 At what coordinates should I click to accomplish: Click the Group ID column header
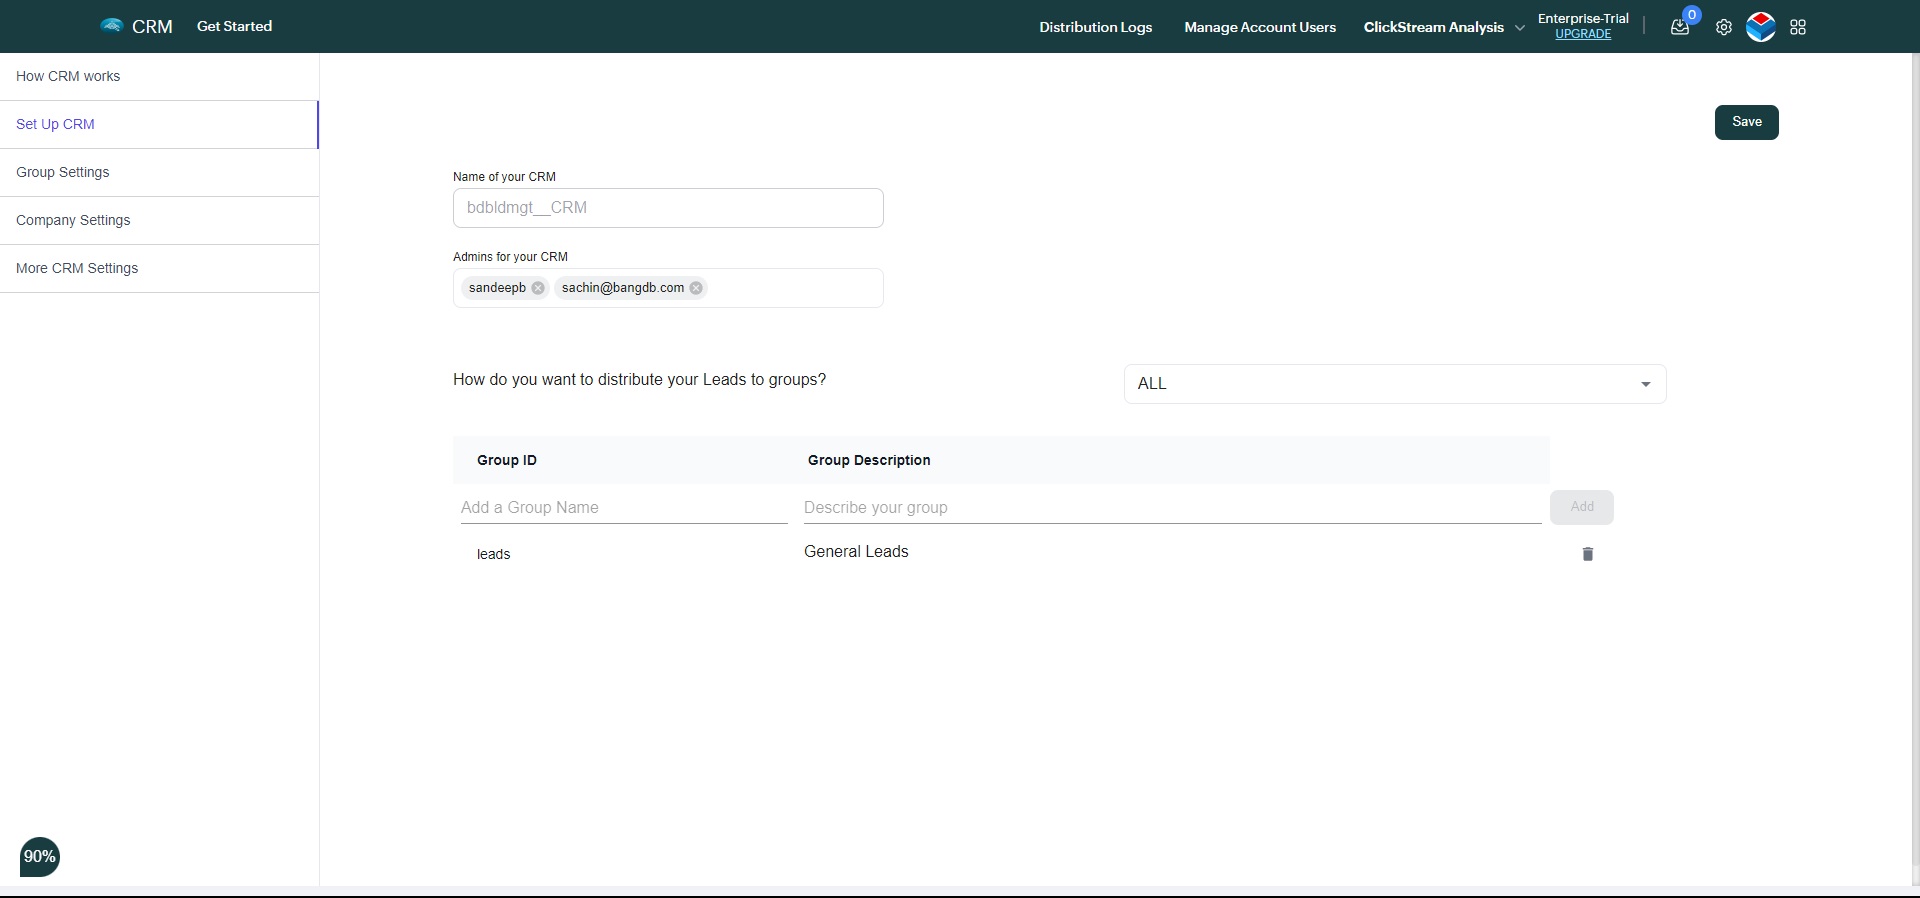click(x=507, y=460)
